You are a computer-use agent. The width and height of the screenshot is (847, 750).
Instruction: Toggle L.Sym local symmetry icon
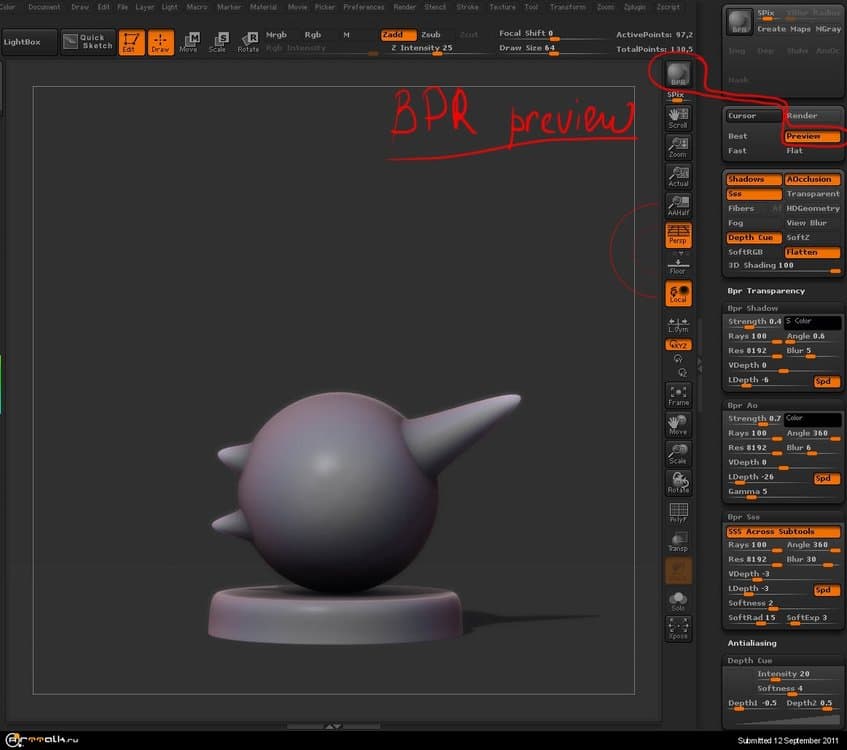click(678, 325)
